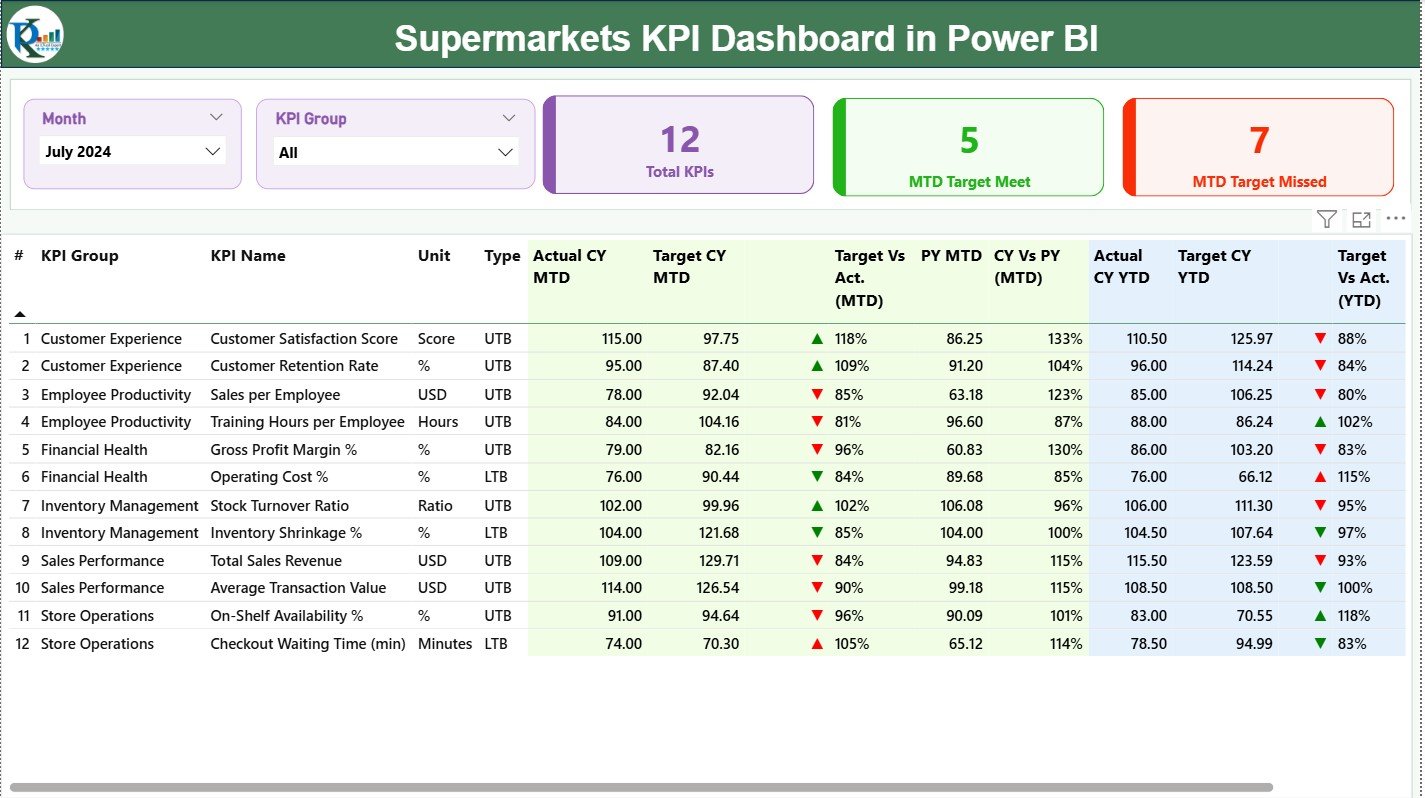Select the Total KPIs card showing 12
This screenshot has height=798, width=1425.
[x=678, y=144]
